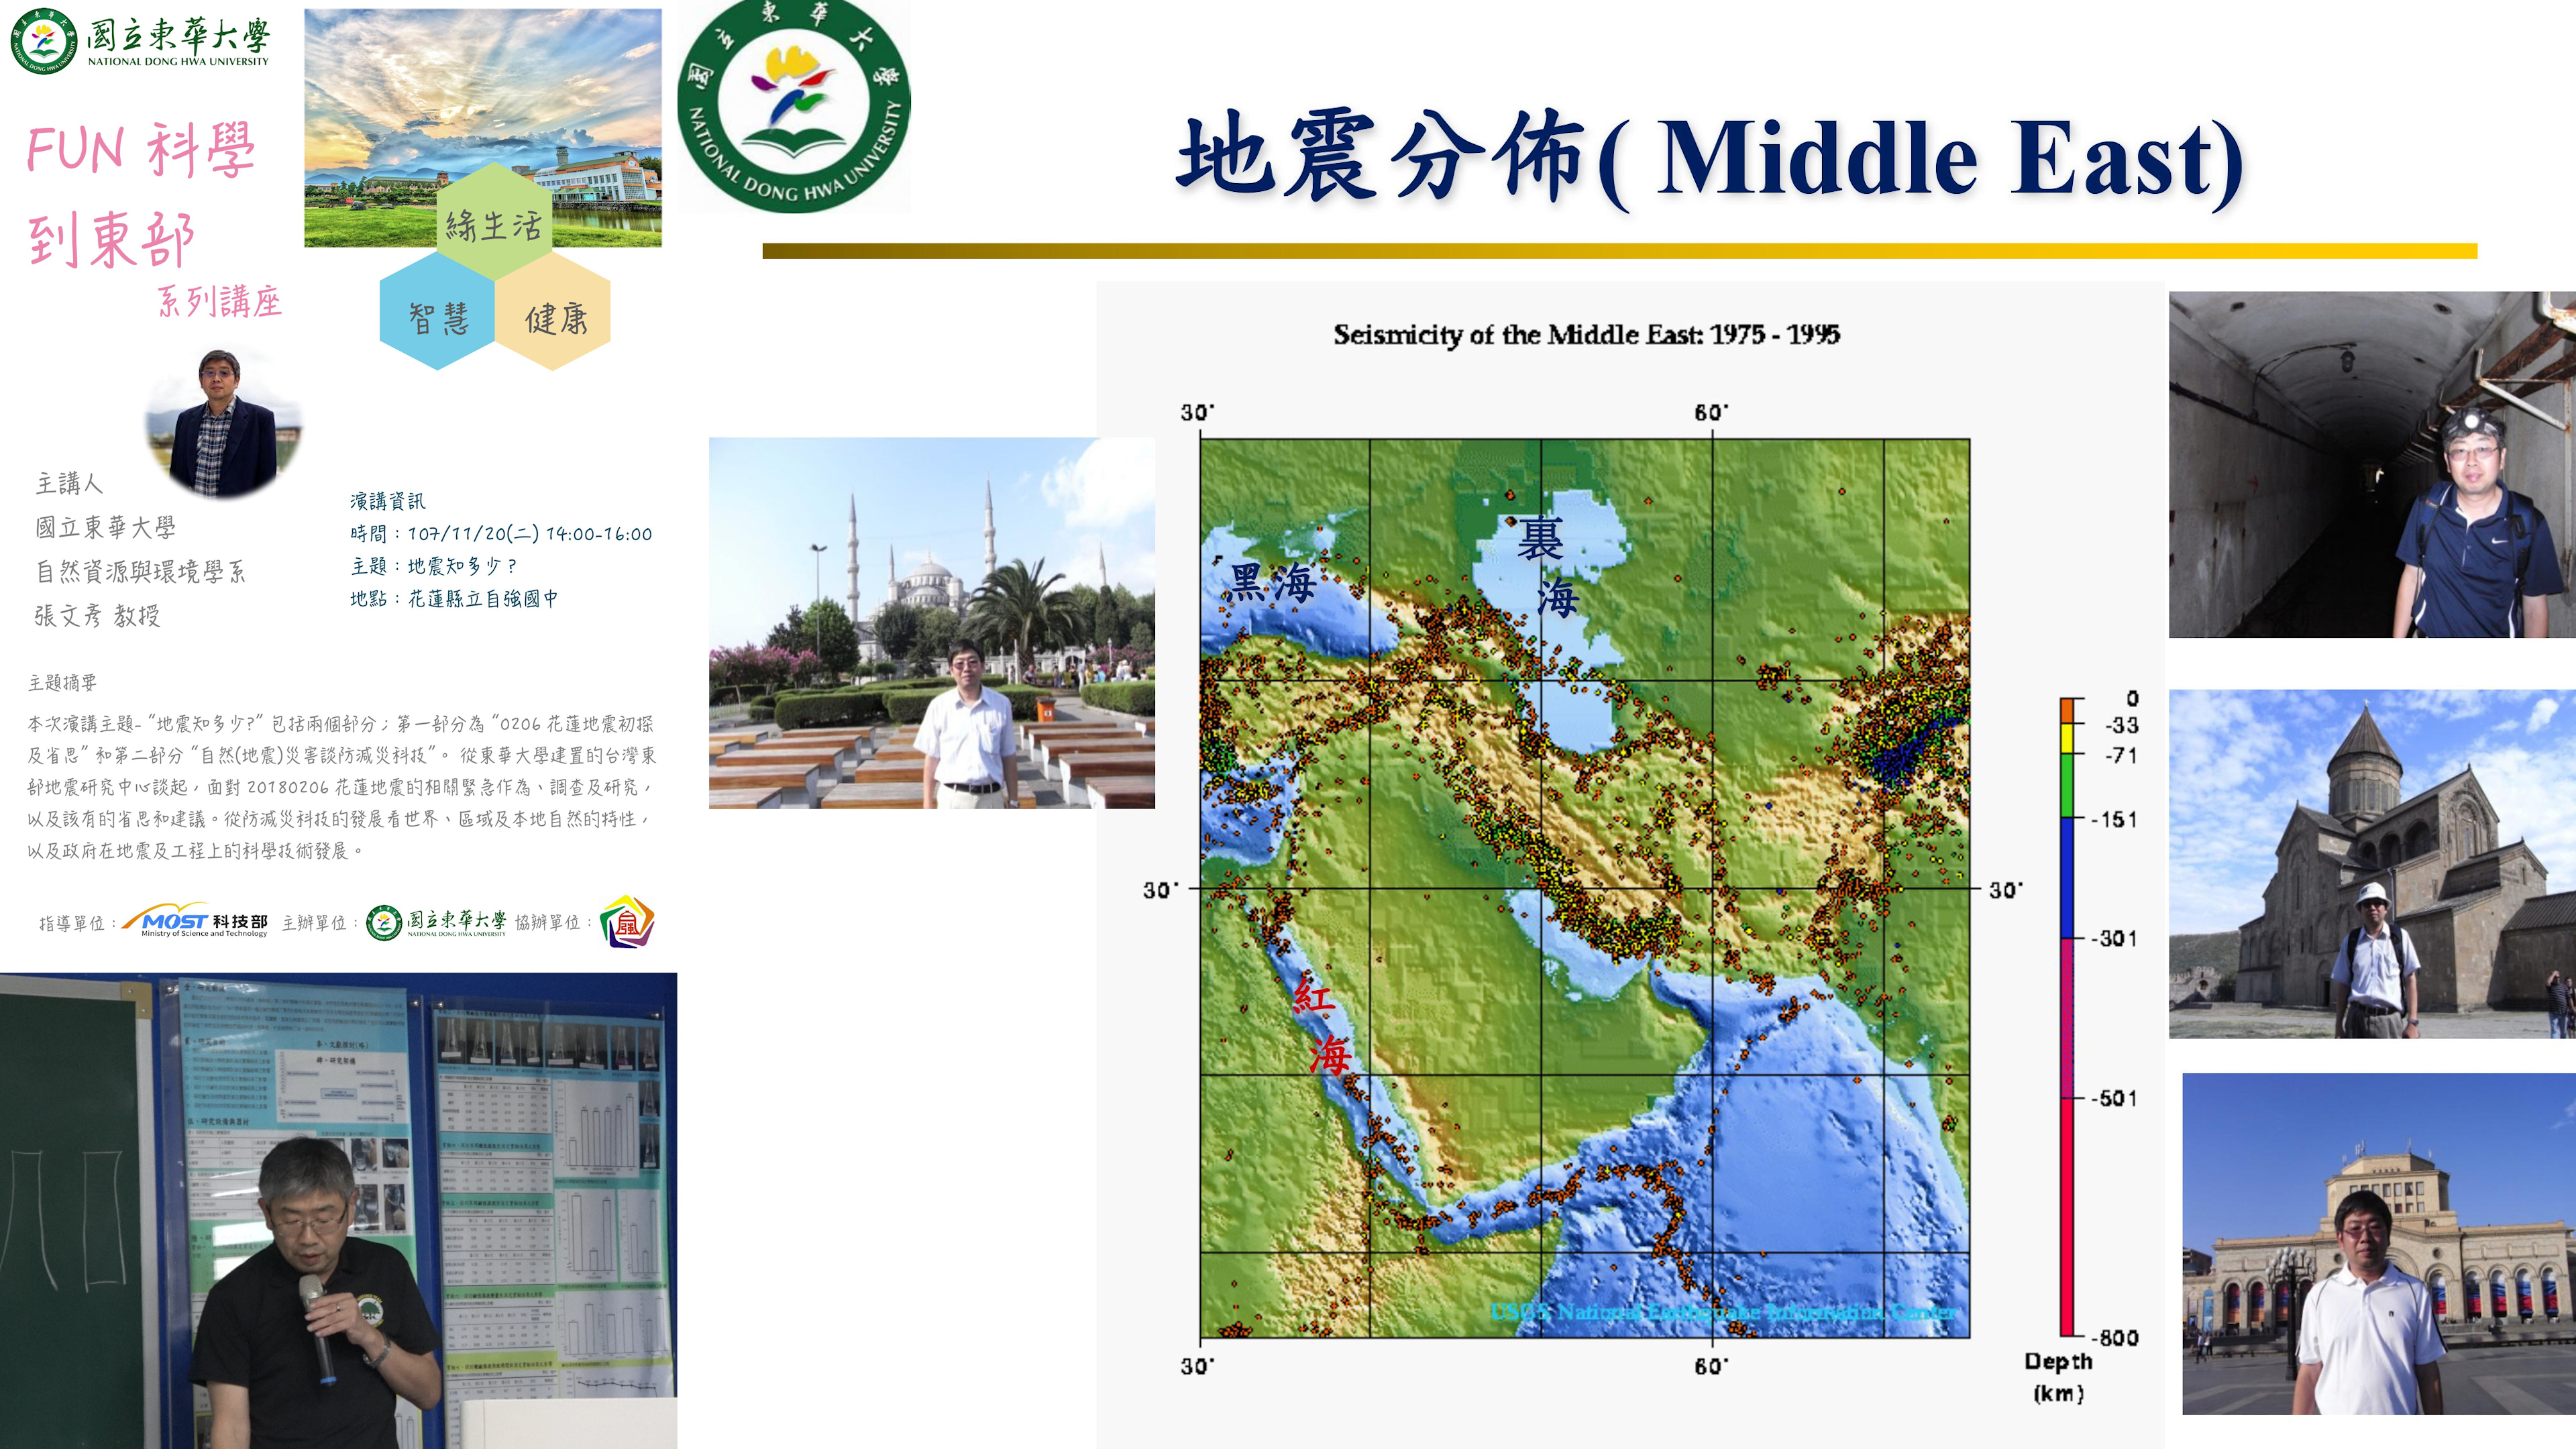Click the 黑海 label on the map
The image size is (2576, 1449).
click(x=1272, y=583)
